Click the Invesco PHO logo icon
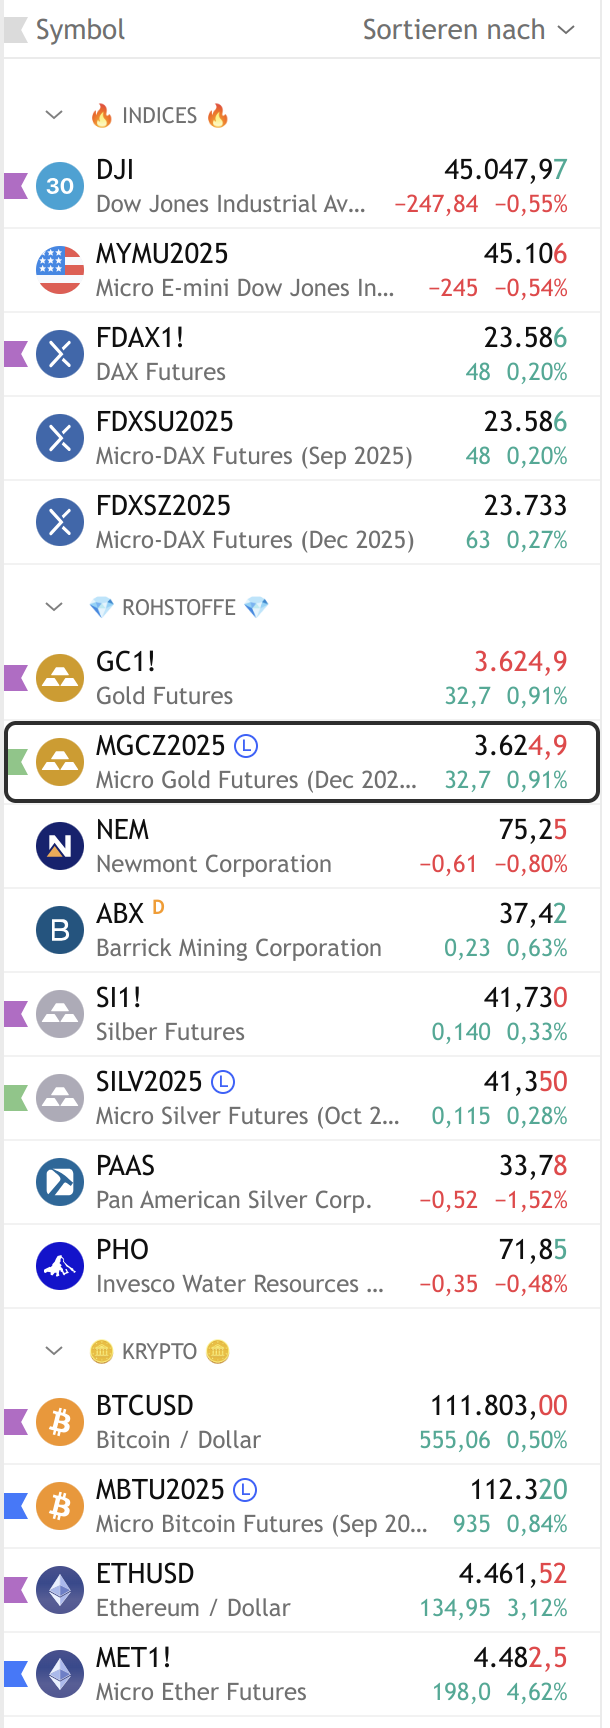Screen dimensions: 610x1728 pyautogui.click(x=60, y=1266)
